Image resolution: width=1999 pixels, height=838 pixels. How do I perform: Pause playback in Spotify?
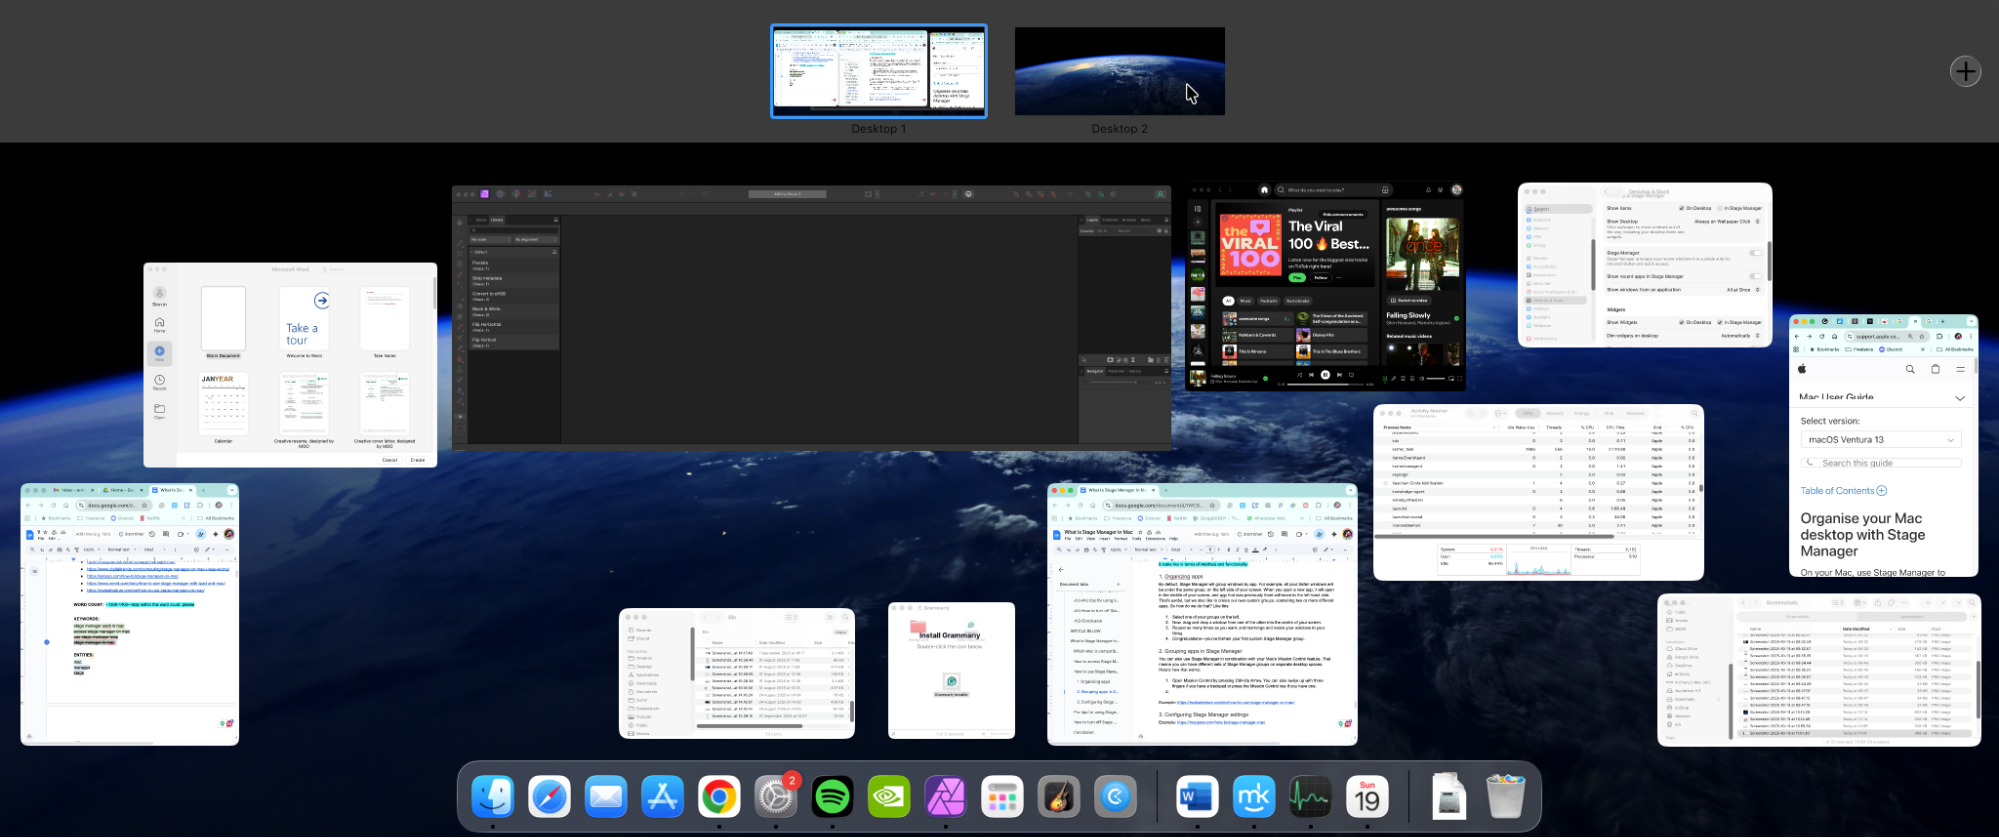[1325, 375]
